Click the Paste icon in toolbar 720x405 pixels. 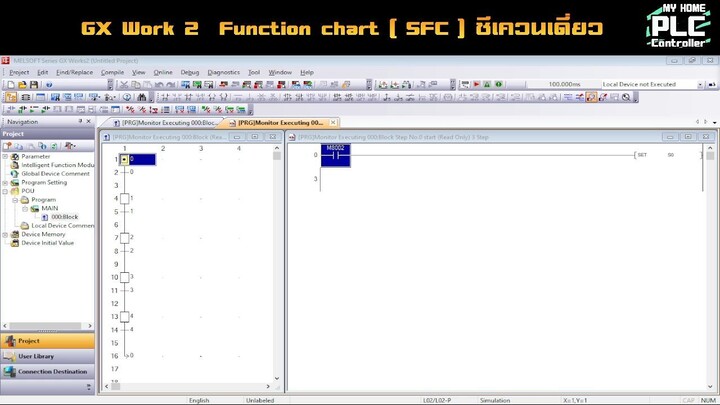[x=147, y=84]
